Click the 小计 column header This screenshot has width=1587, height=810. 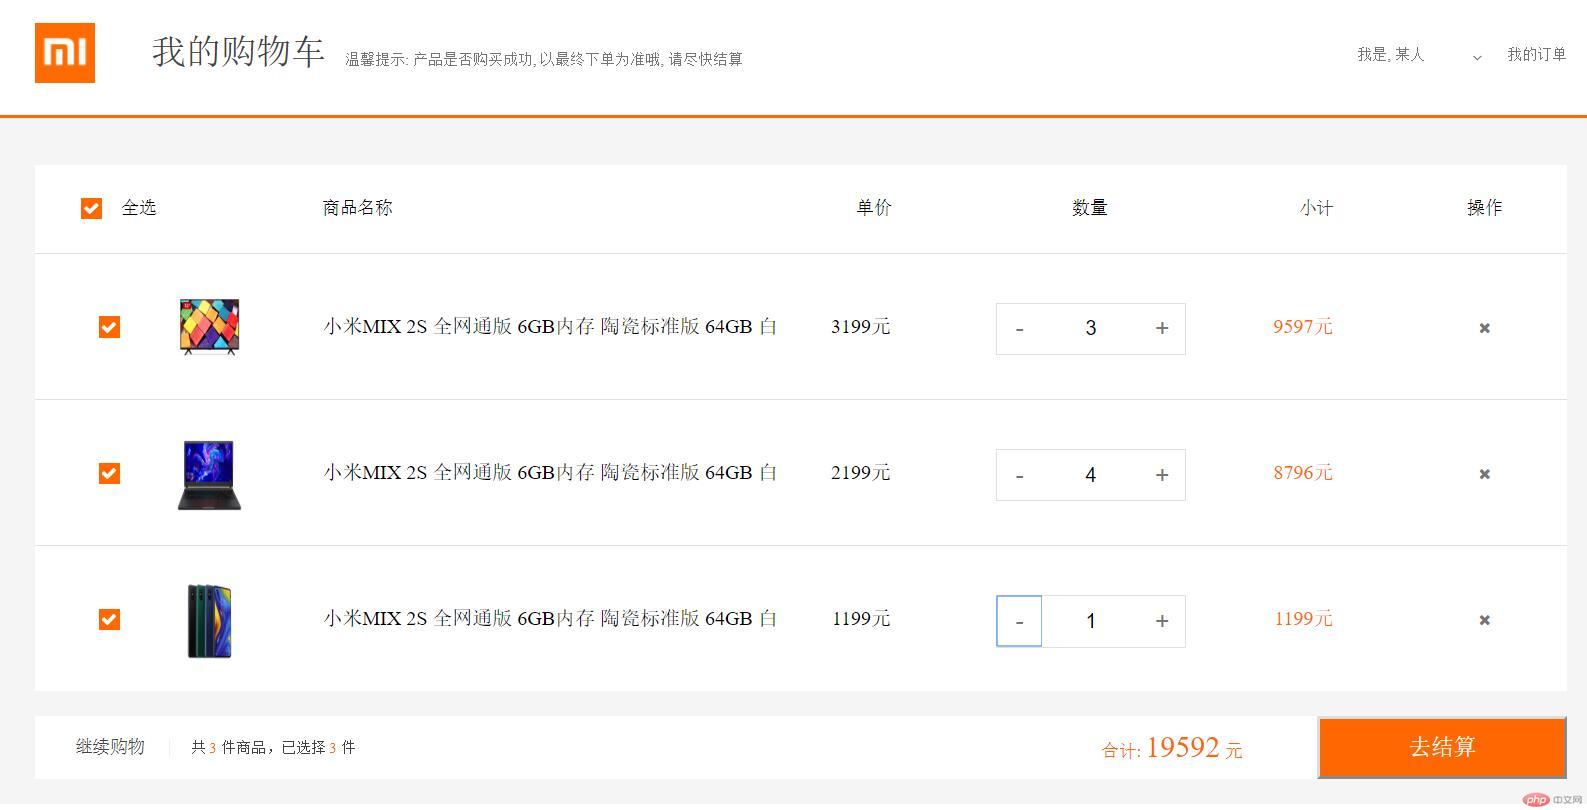[1316, 207]
